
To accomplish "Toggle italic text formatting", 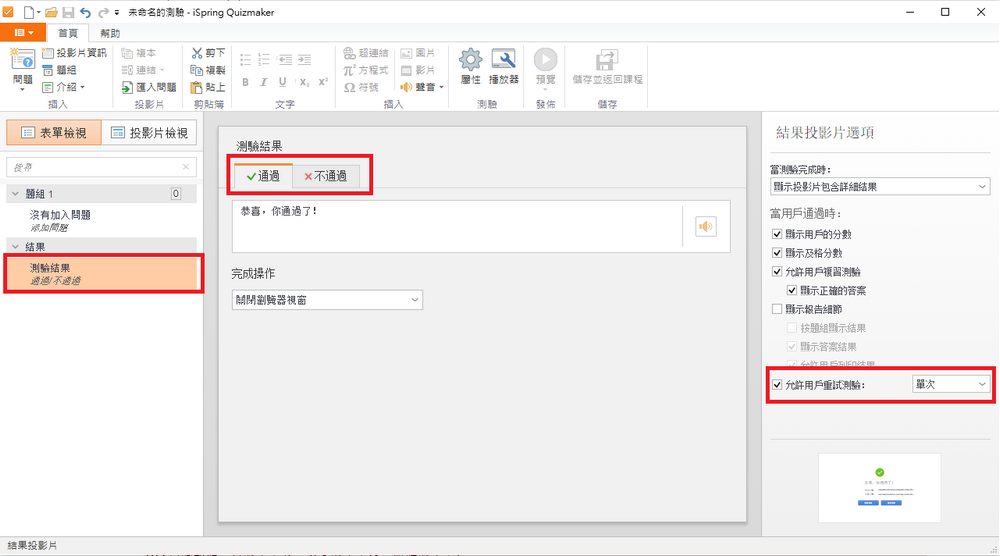I will (x=263, y=82).
